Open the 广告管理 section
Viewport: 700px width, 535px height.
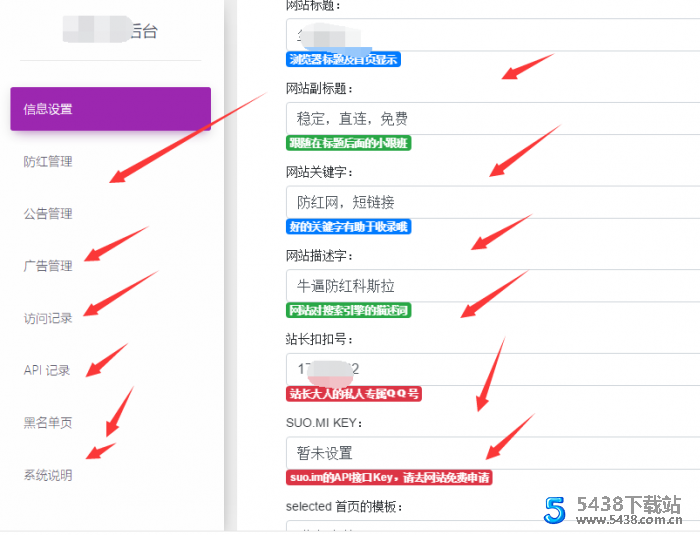[x=48, y=266]
